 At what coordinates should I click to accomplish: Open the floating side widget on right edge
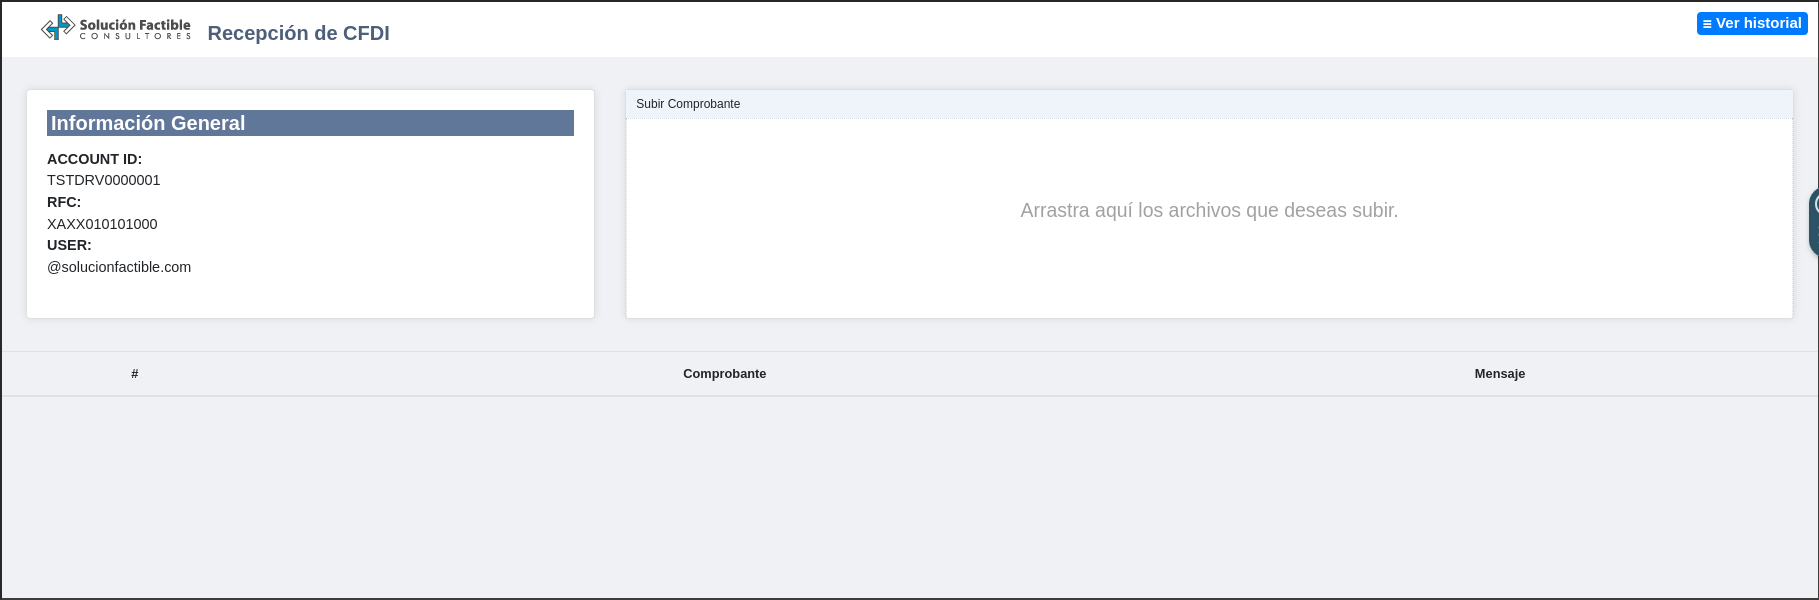[1813, 220]
